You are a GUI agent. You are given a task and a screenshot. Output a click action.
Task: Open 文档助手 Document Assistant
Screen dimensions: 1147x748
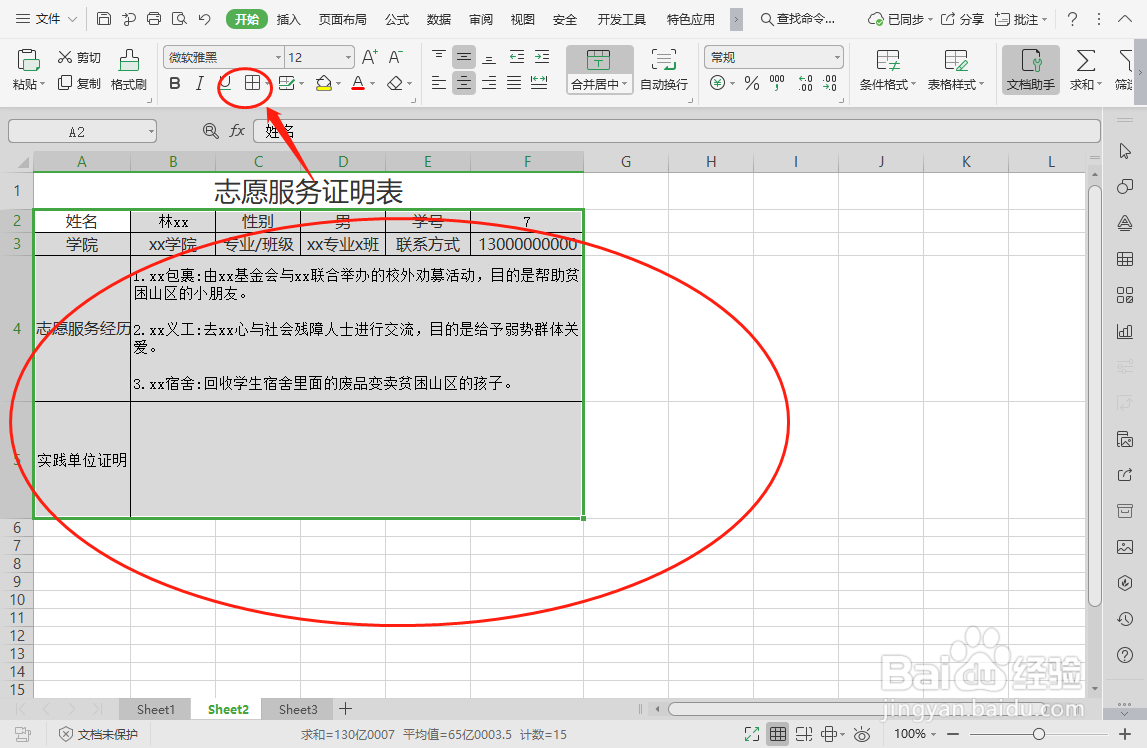point(1032,70)
